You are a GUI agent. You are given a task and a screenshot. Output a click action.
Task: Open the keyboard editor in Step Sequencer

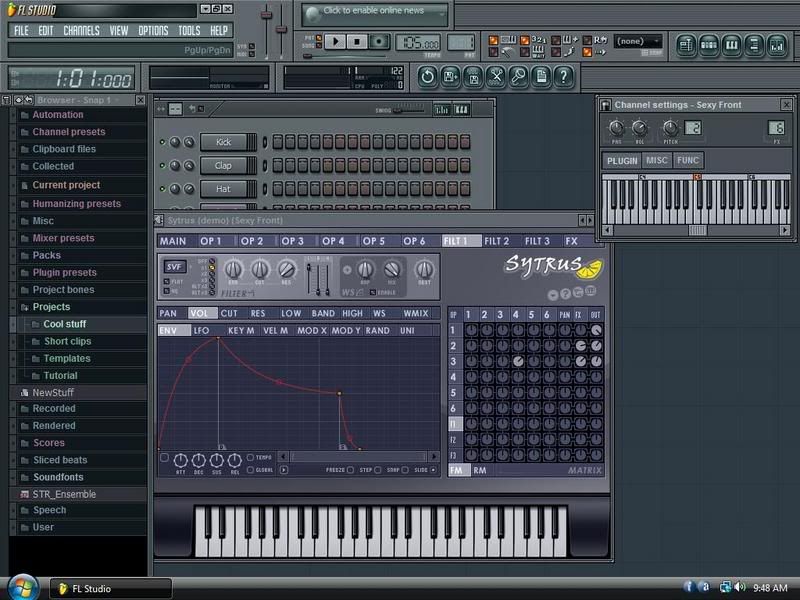(x=461, y=109)
